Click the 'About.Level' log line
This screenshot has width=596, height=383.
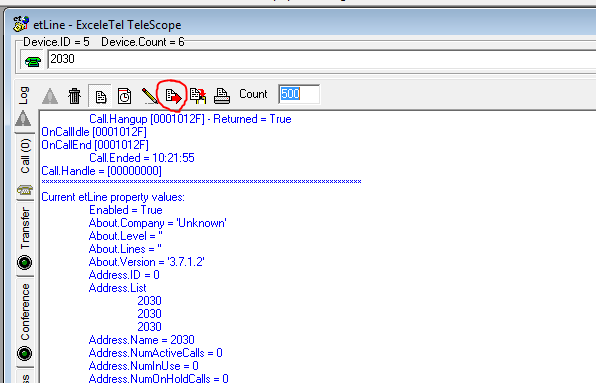click(x=125, y=236)
